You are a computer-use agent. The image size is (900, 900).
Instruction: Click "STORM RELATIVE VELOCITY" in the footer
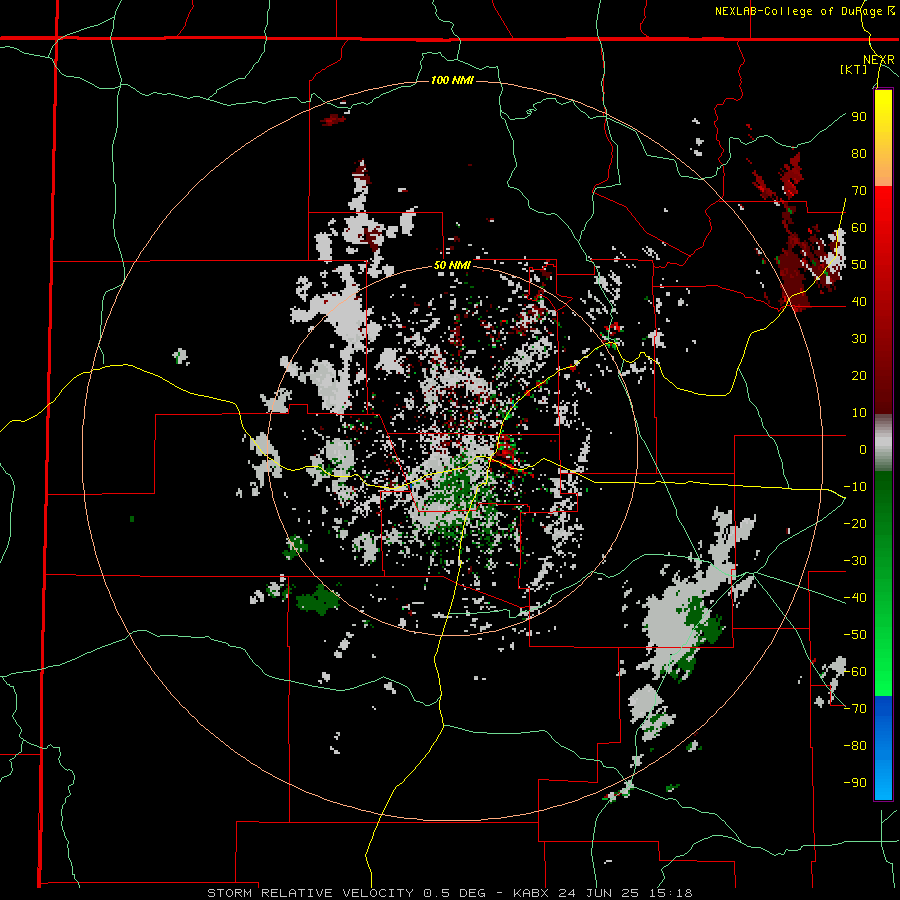click(310, 893)
